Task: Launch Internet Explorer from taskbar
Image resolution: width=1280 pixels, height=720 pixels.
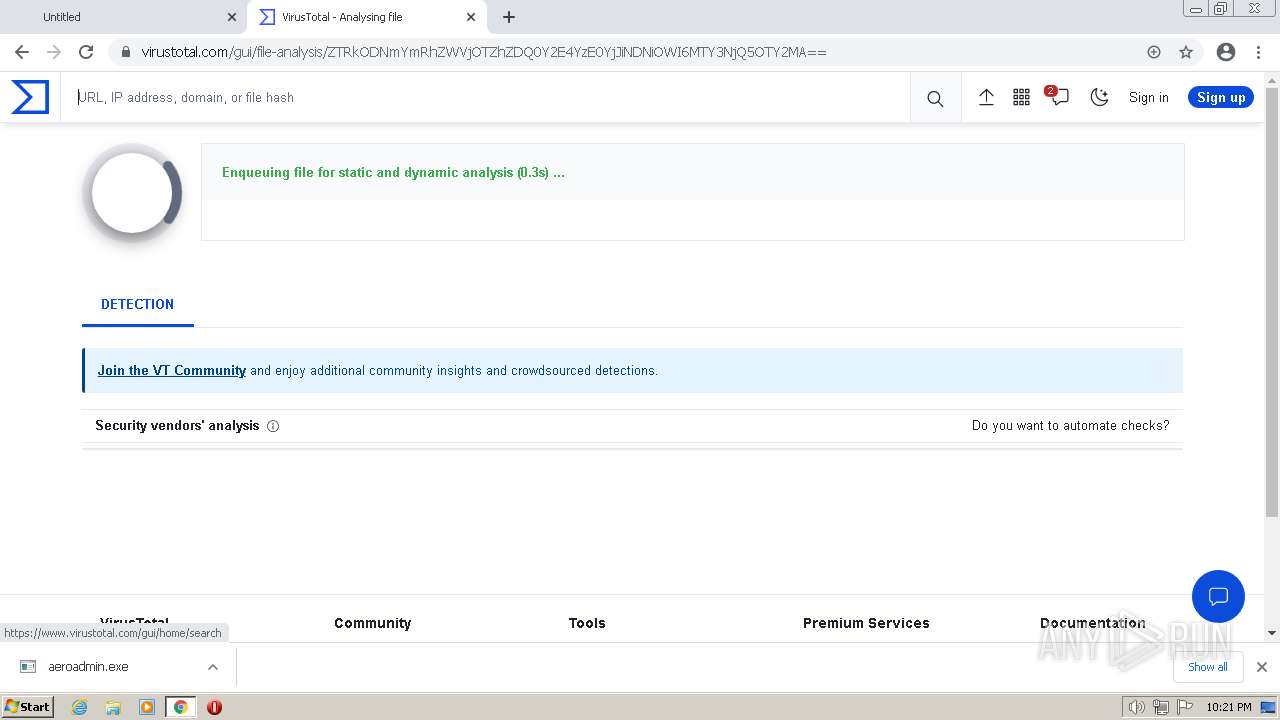Action: (x=80, y=707)
